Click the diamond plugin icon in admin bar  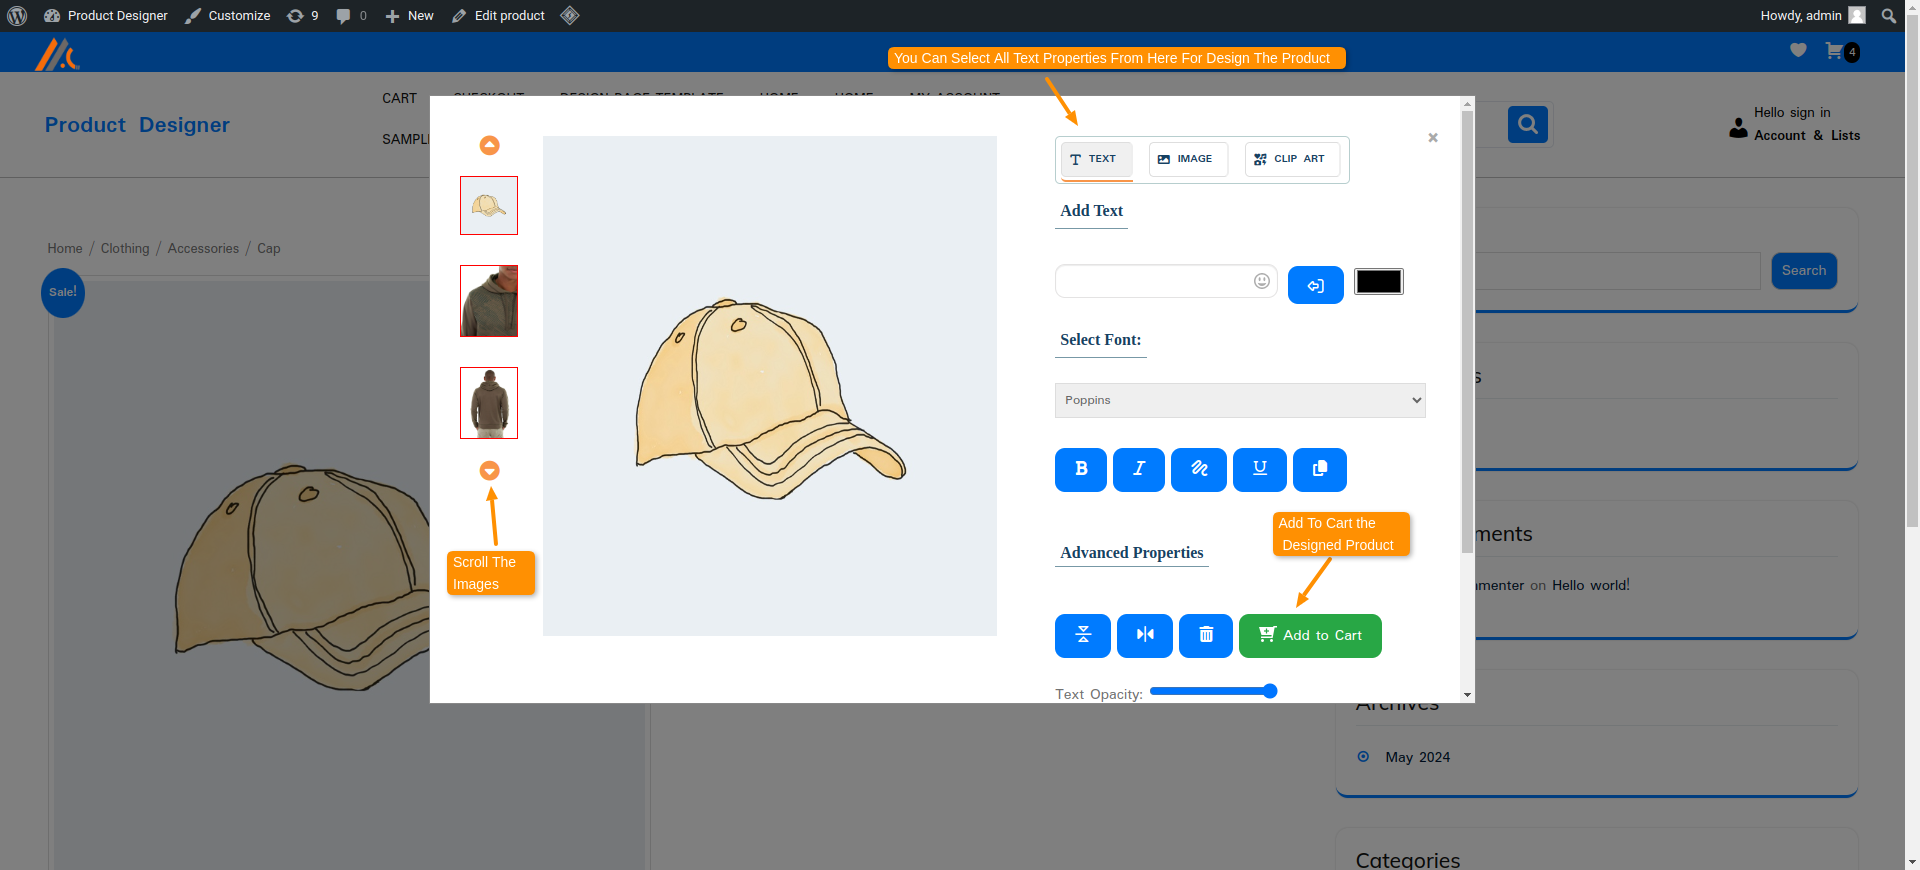570,16
